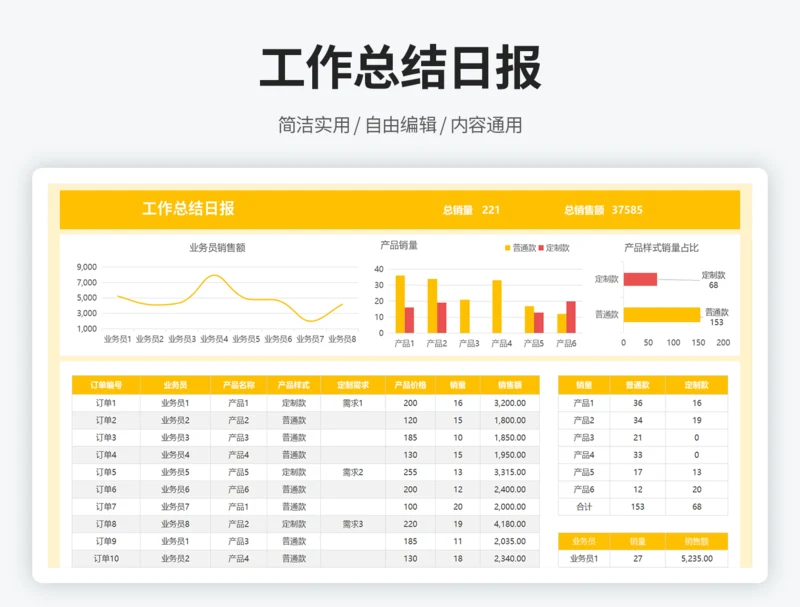800x607 pixels.
Task: Click the 工作总结日报 main heading
Action: point(400,68)
